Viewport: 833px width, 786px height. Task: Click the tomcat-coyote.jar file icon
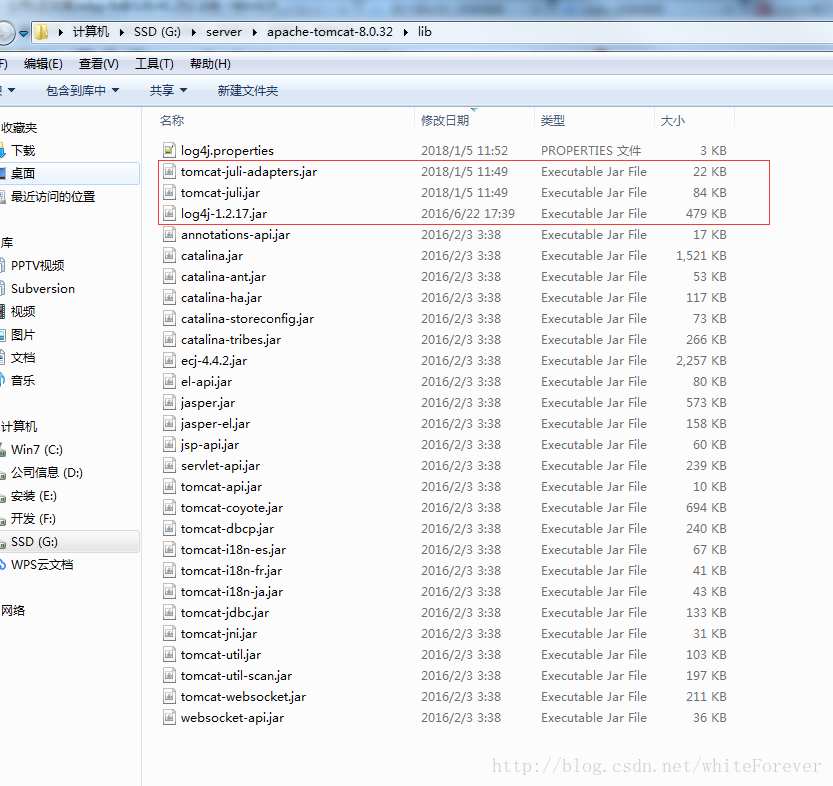click(x=169, y=507)
